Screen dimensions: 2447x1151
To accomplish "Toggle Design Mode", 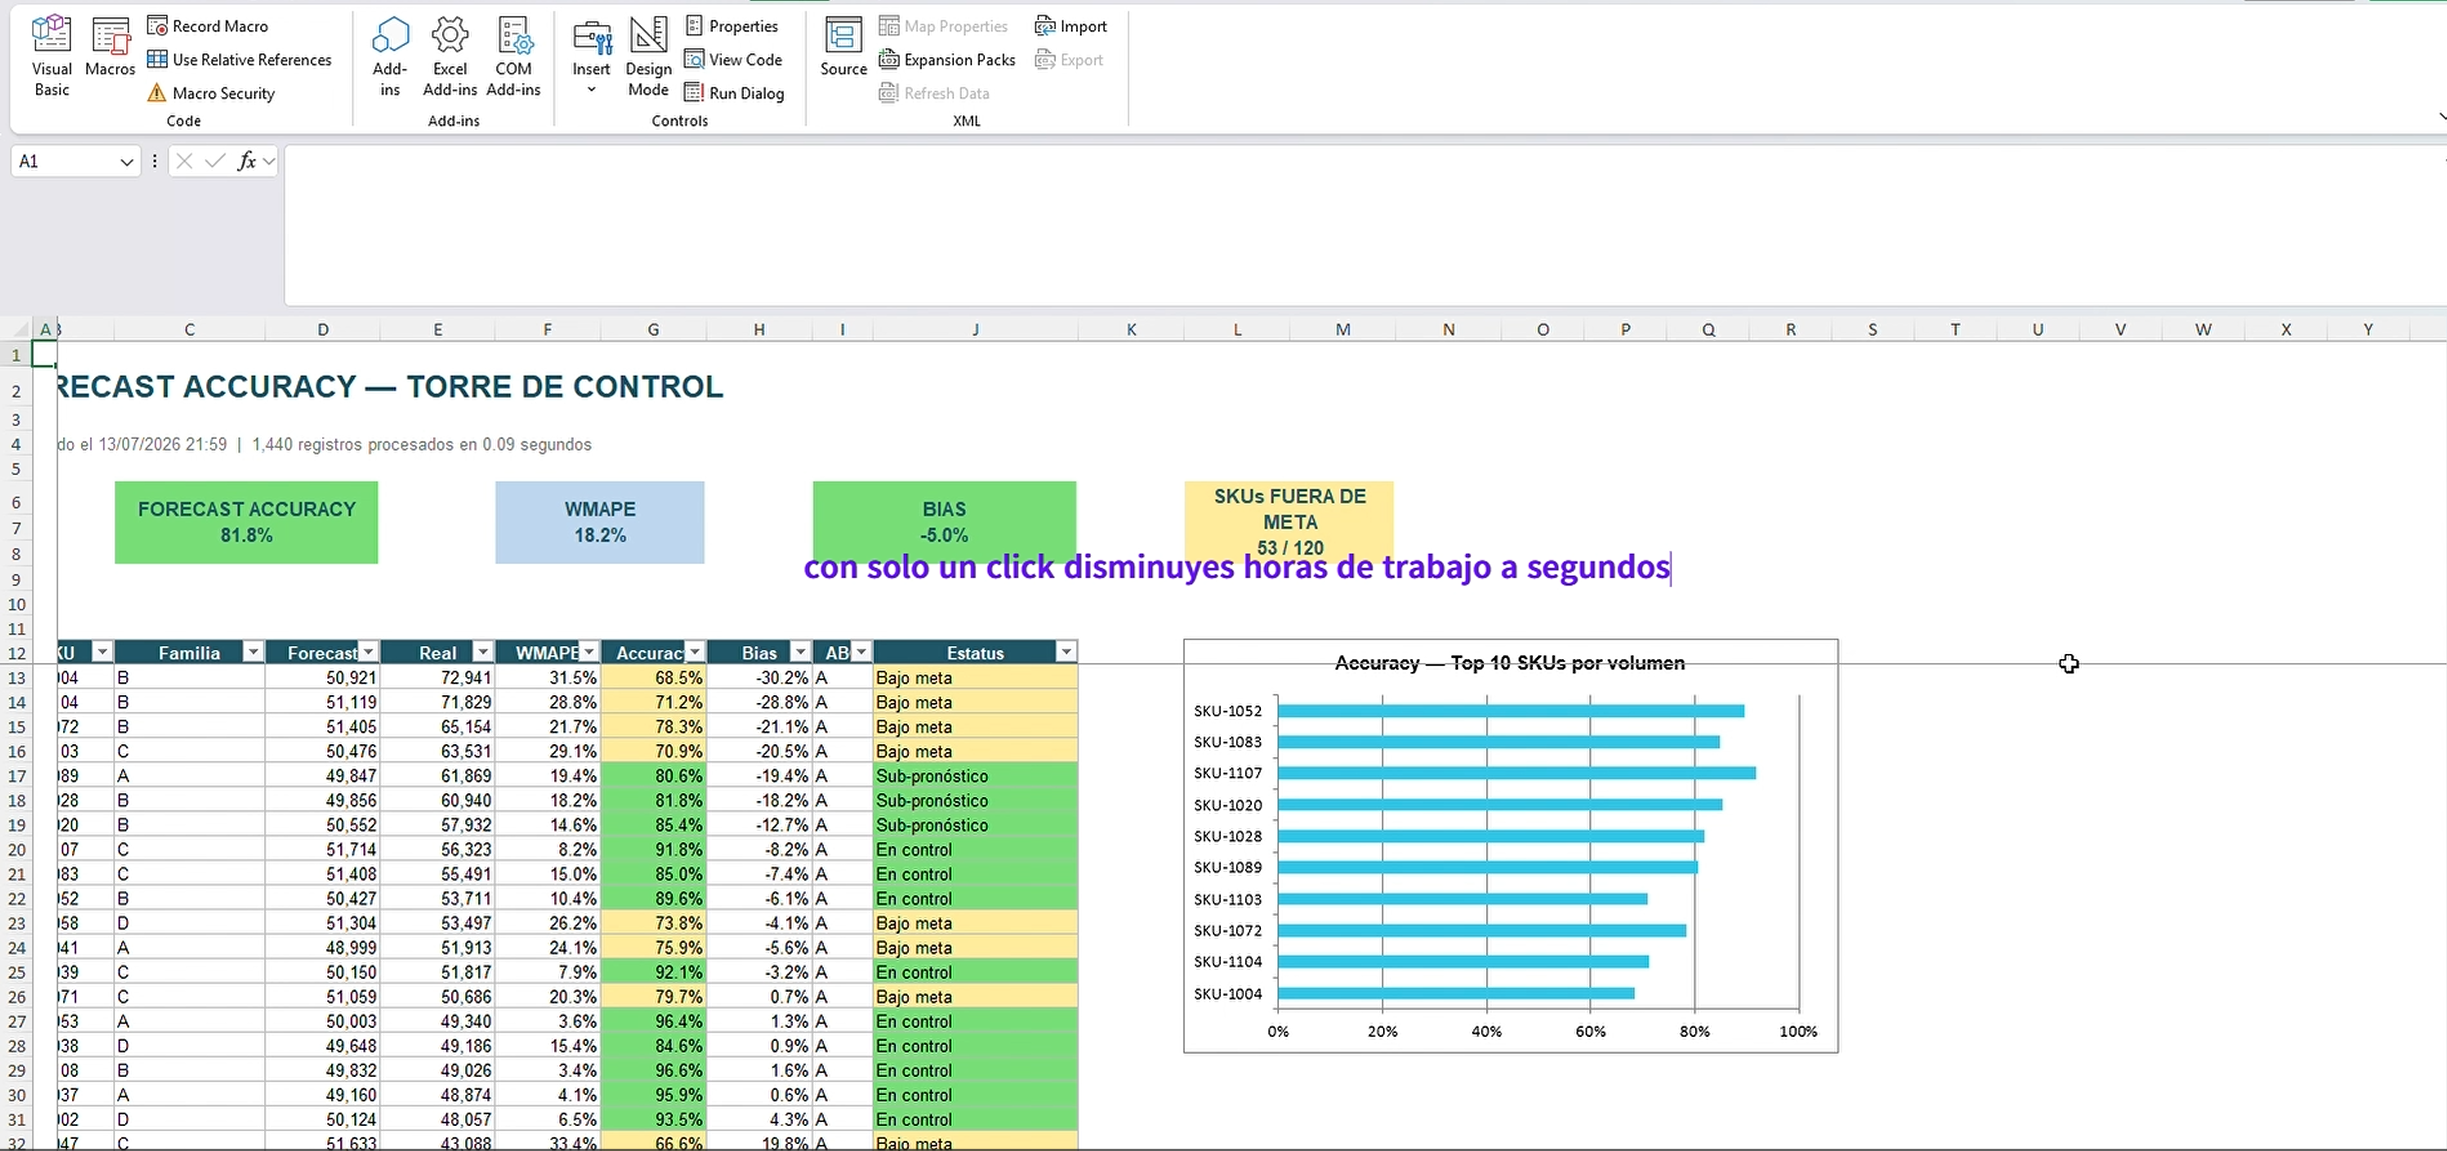I will point(648,57).
